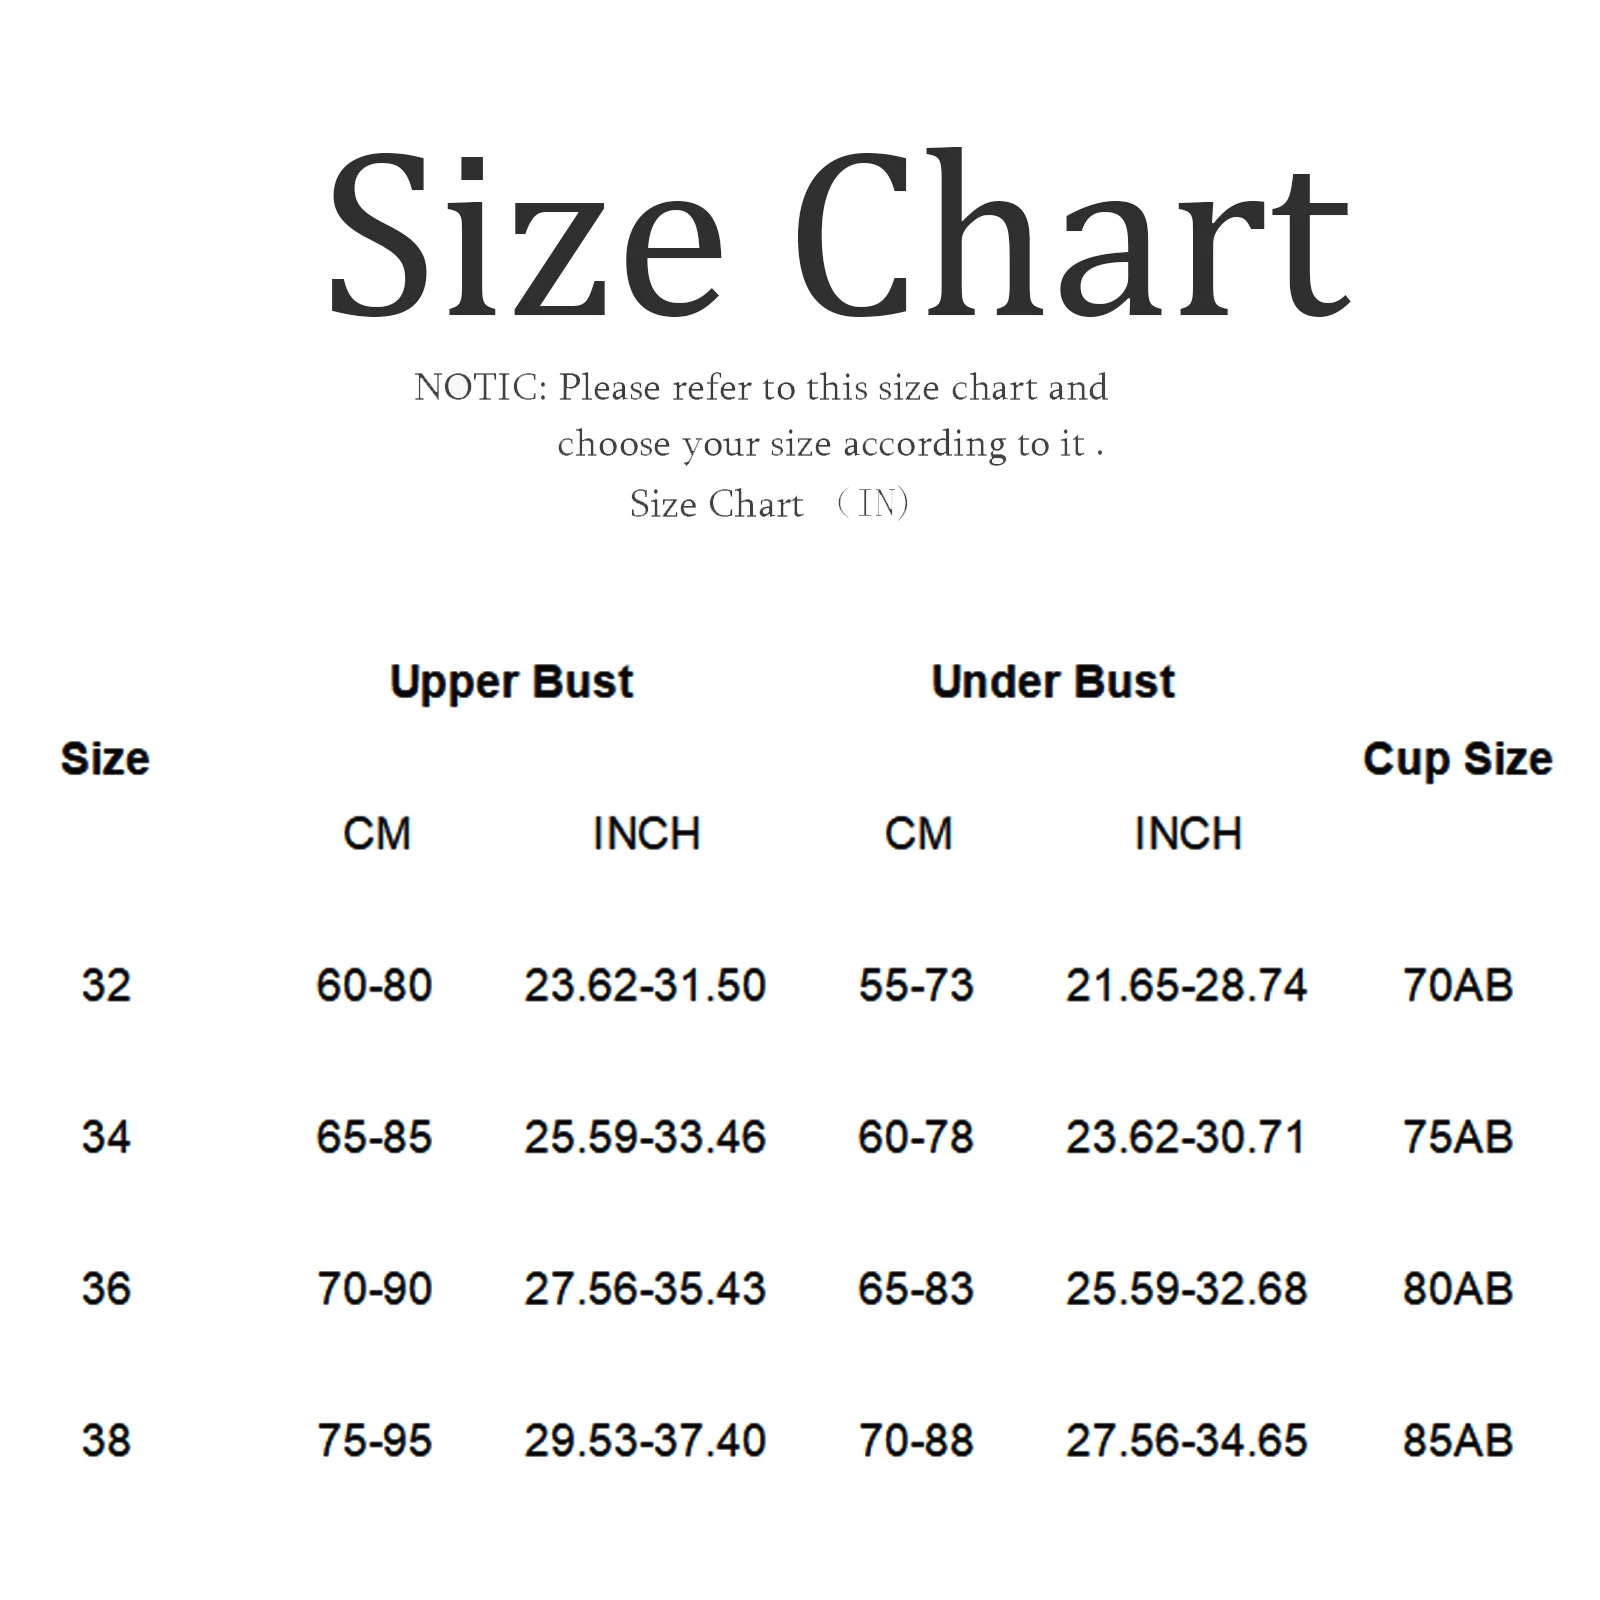Click the 75AB cup size cell
Viewport: 1600px width, 1600px height.
pyautogui.click(x=1457, y=1138)
